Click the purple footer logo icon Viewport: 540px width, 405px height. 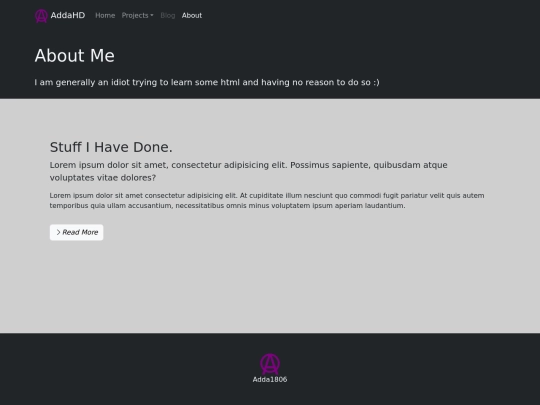coord(270,364)
